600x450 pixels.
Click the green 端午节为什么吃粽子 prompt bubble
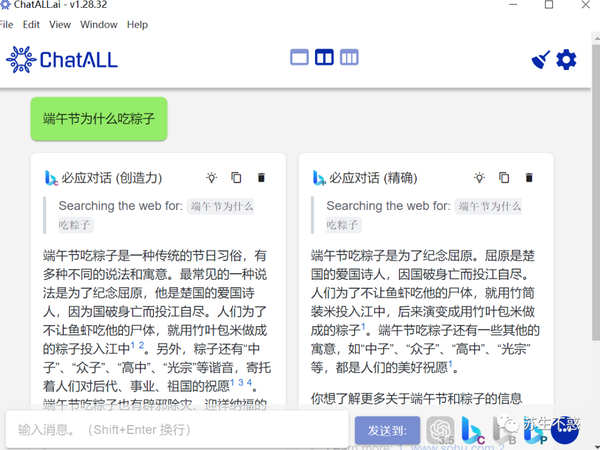point(99,119)
